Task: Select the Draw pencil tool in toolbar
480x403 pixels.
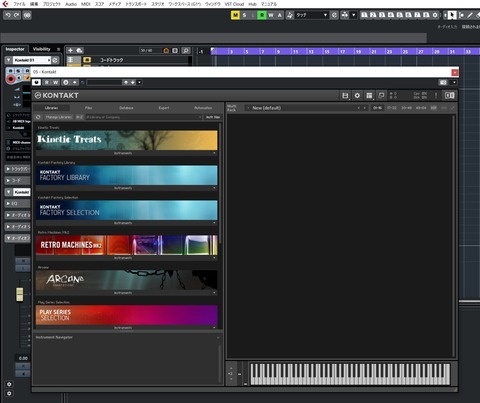Action: (x=470, y=15)
